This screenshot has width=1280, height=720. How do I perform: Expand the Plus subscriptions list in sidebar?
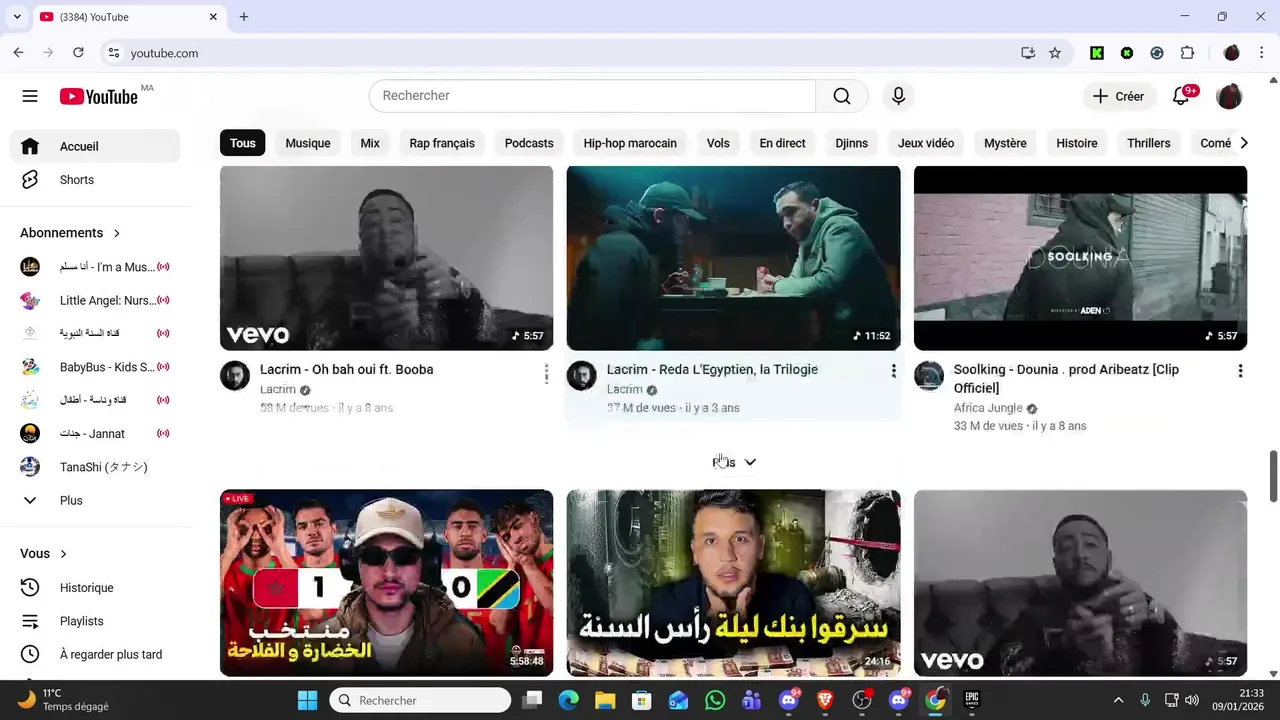[95, 500]
